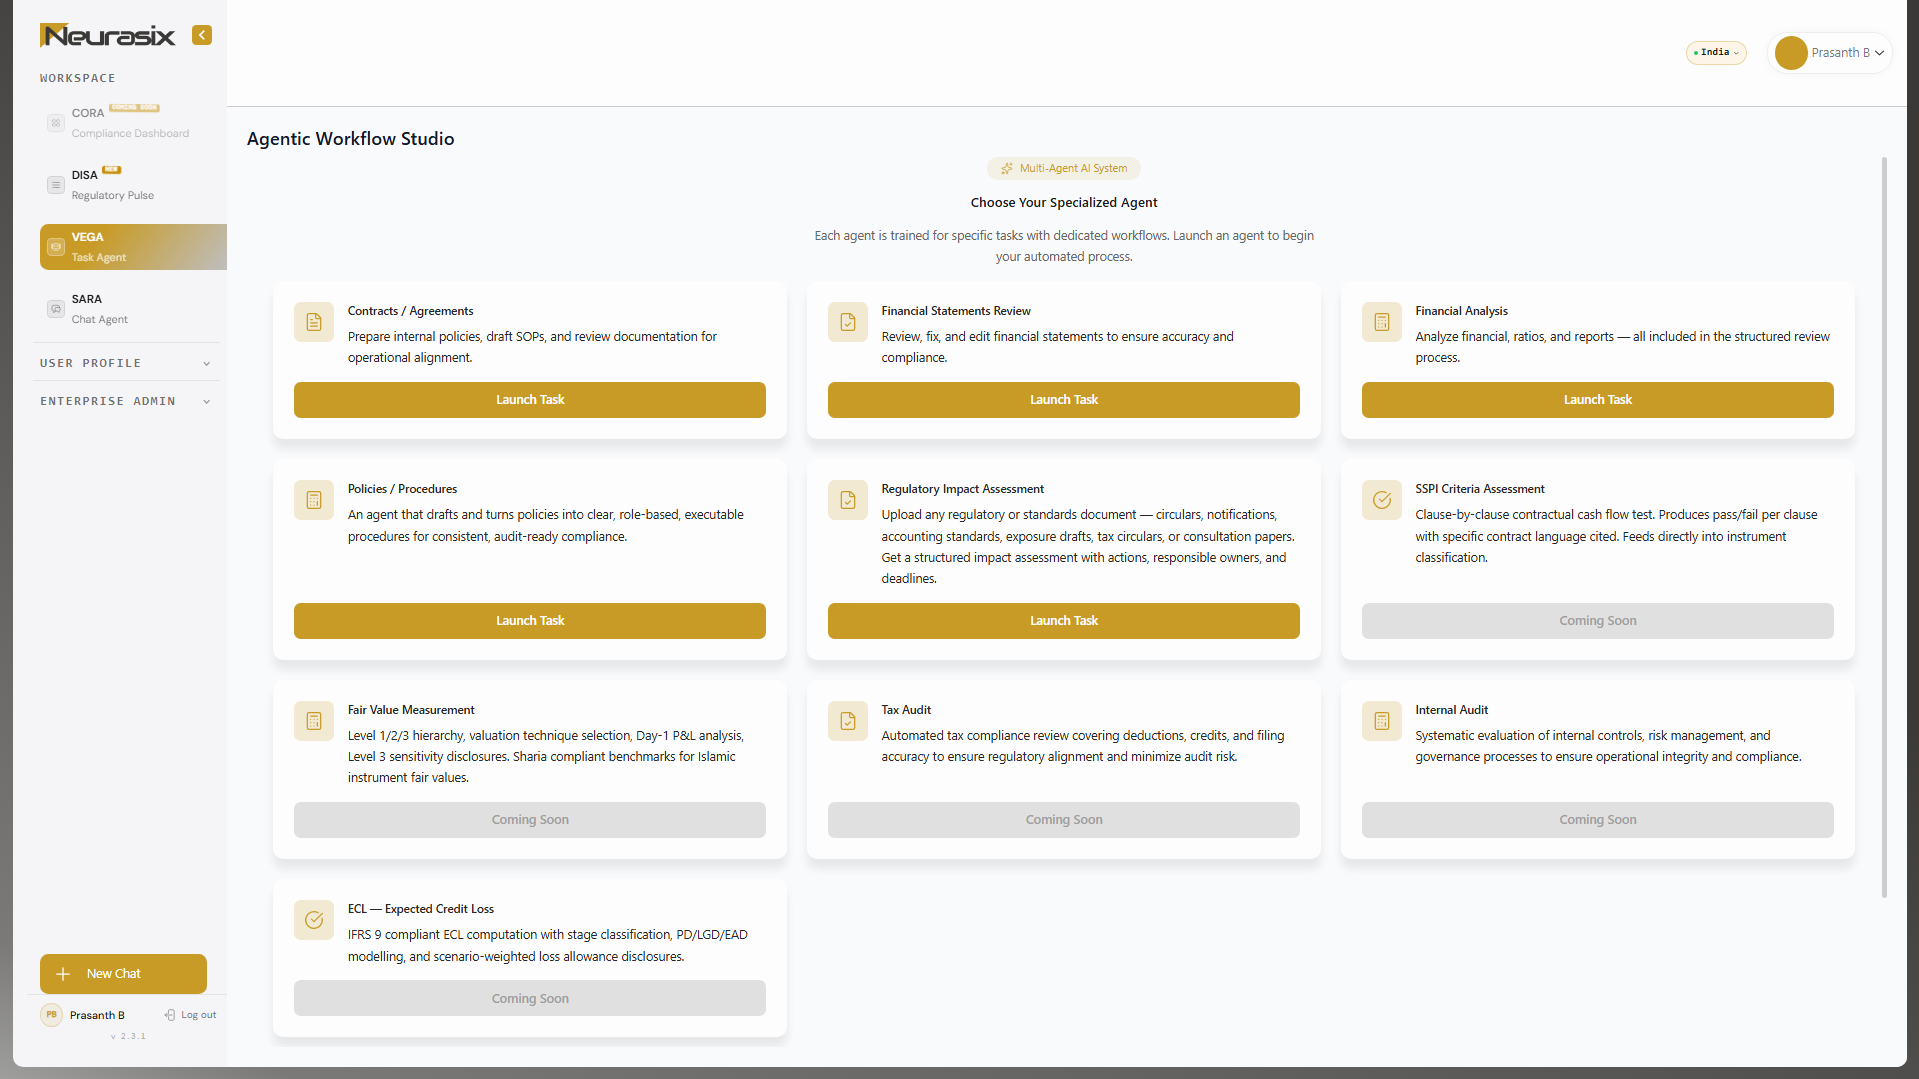Click the Multi-Agent AI System badge
Screen dimensions: 1919x1079
[1064, 169]
